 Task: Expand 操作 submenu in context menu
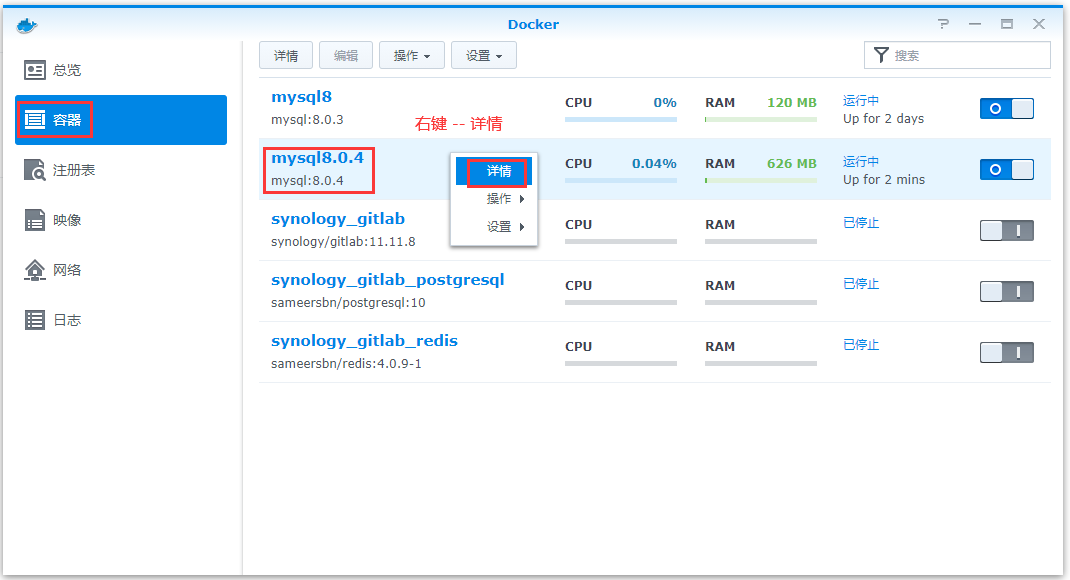coord(504,199)
